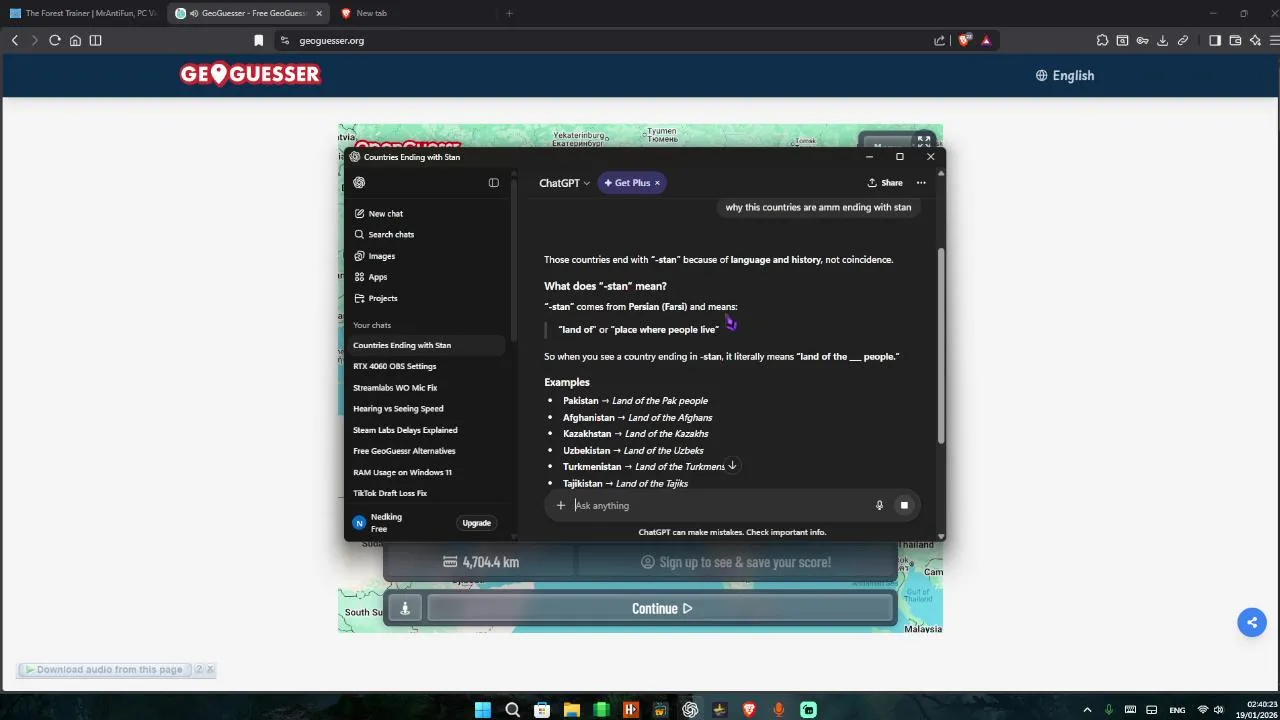The image size is (1280, 720).
Task: Open the Brave Wallet icon
Action: pos(1235,40)
